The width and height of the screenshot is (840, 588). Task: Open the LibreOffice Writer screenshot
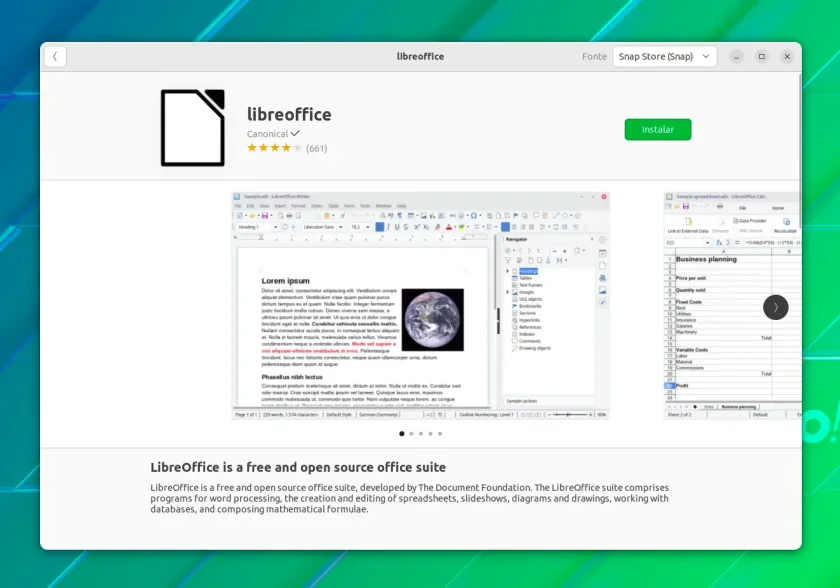point(421,306)
